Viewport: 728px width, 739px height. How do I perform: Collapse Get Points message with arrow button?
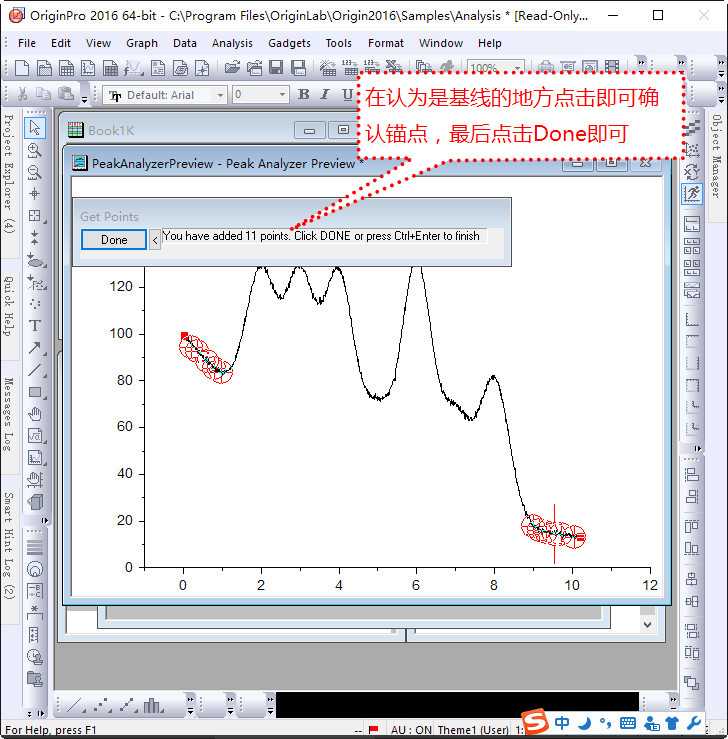[154, 240]
